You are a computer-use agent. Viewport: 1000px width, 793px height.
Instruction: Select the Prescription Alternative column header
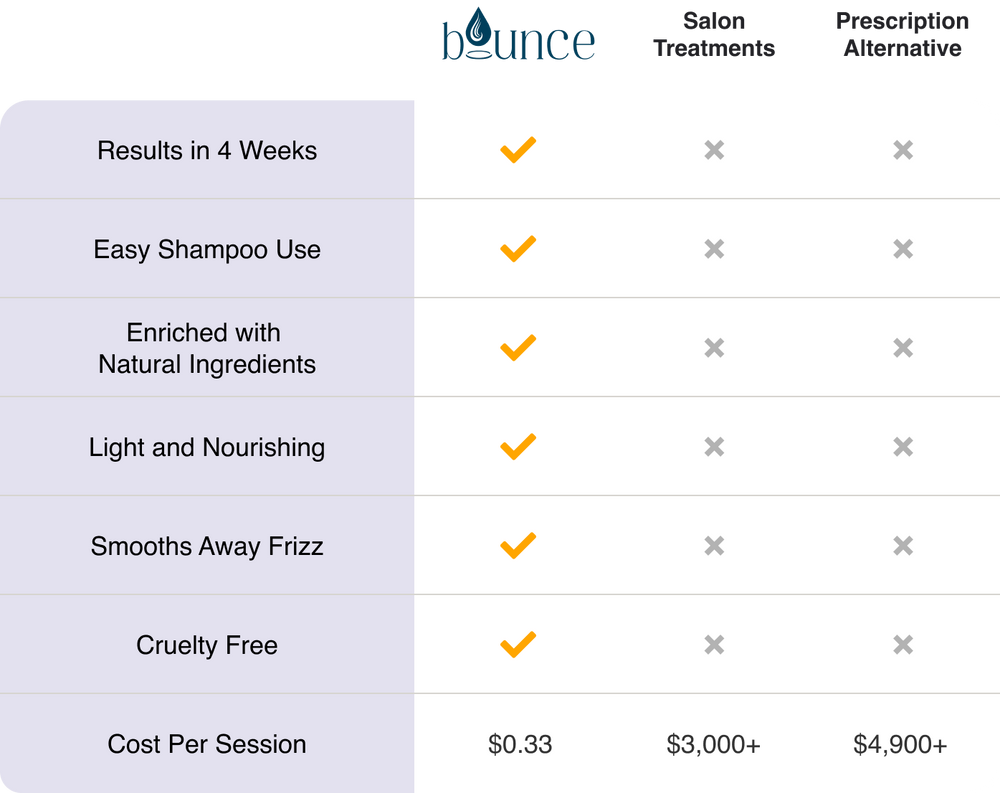[x=903, y=34]
